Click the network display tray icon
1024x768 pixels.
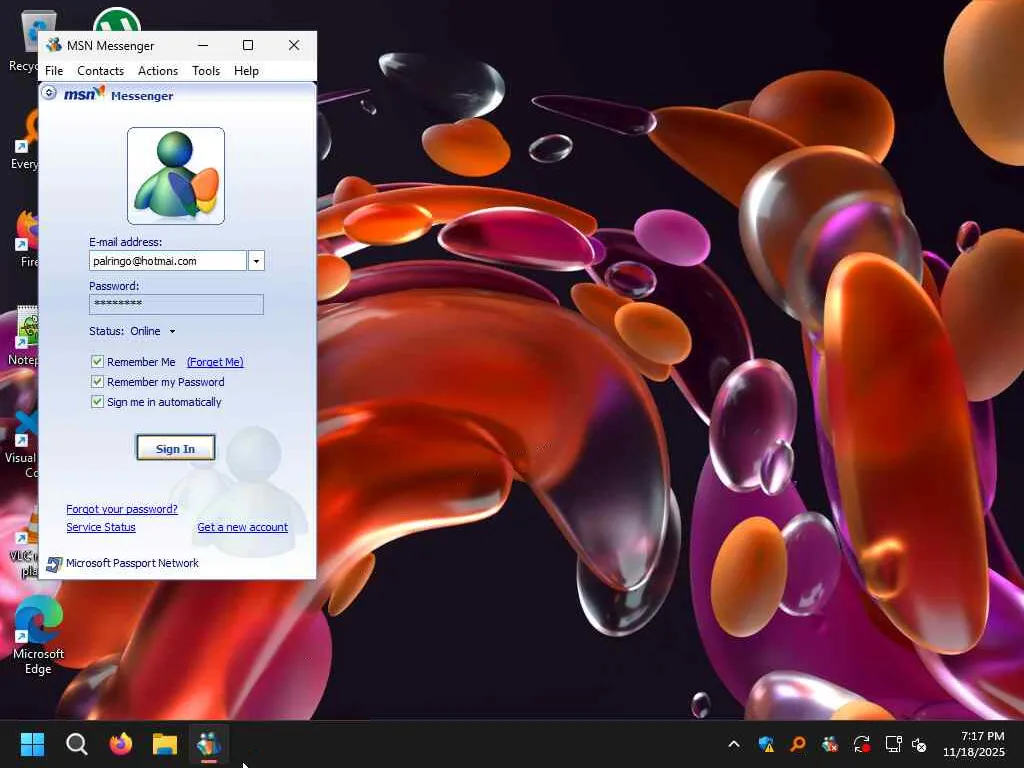pos(893,744)
